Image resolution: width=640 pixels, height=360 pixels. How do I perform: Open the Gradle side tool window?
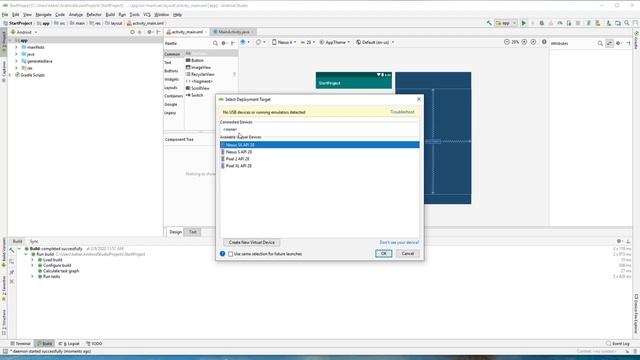636,40
